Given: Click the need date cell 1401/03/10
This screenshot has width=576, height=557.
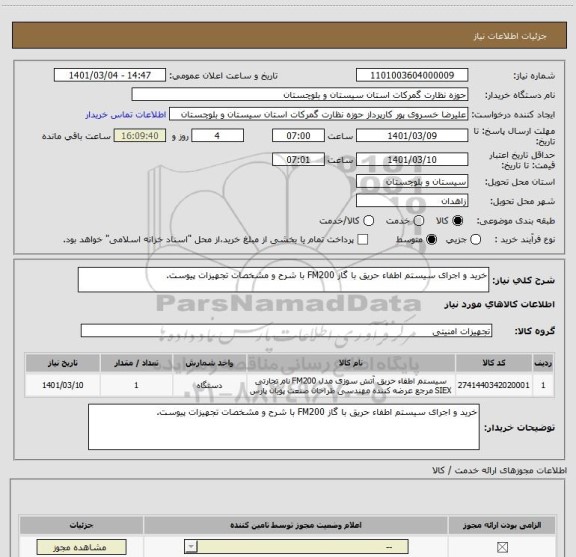Looking at the screenshot, I should click(x=62, y=385).
